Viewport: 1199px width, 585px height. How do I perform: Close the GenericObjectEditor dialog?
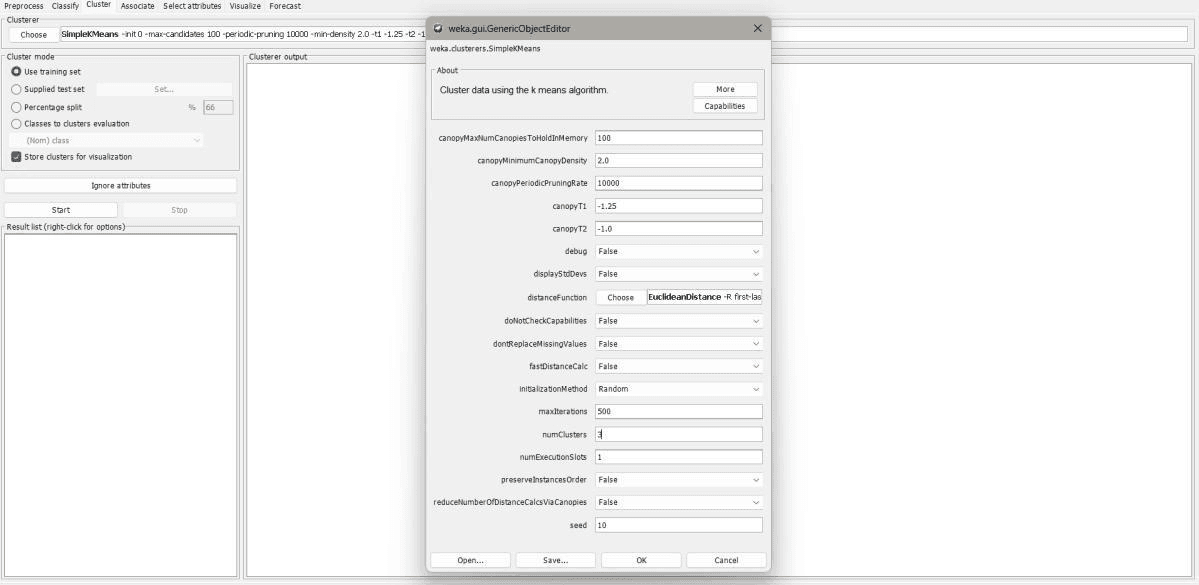coord(758,28)
